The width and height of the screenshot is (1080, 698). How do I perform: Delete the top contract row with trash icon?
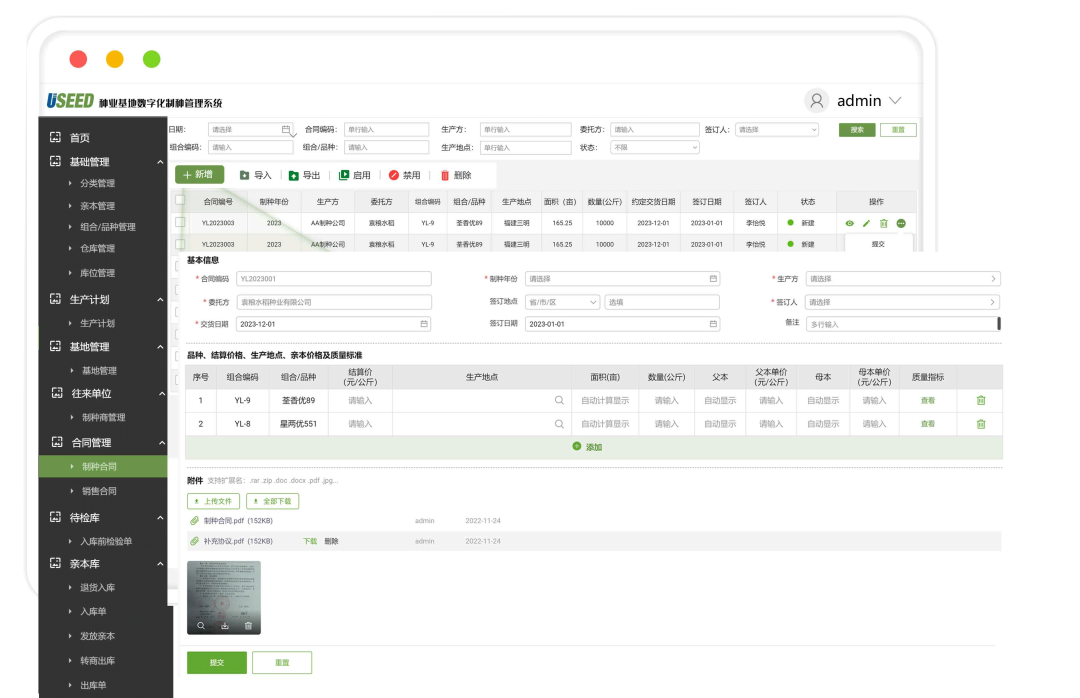point(884,223)
